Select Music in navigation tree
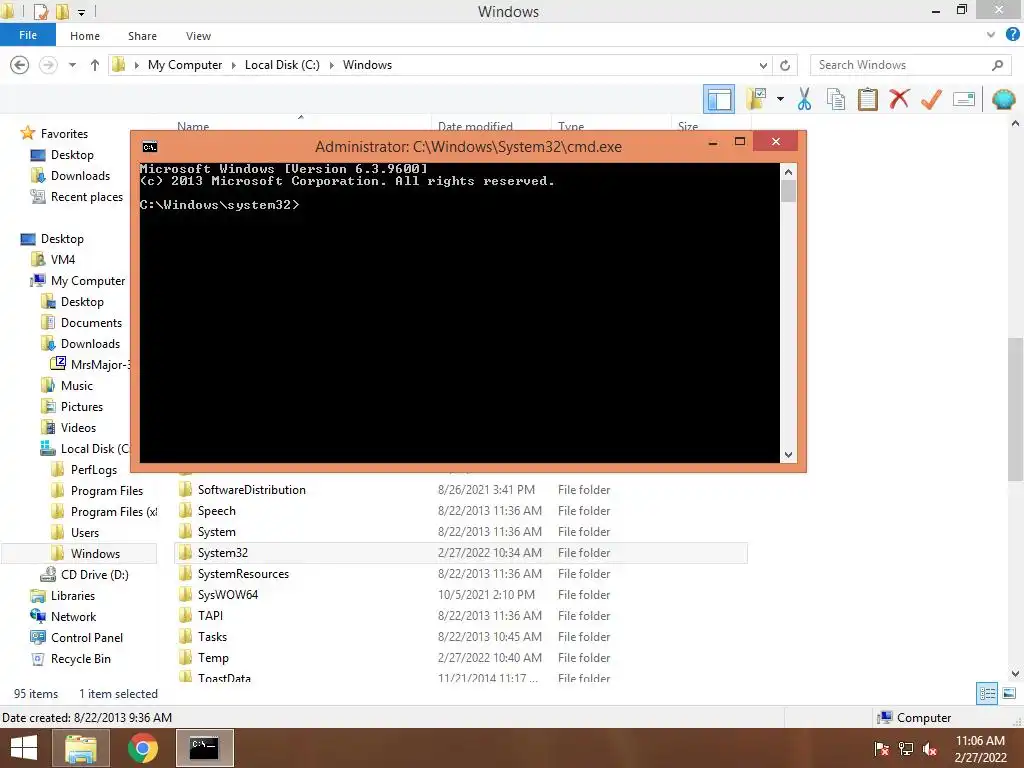The image size is (1024, 768). (76, 385)
